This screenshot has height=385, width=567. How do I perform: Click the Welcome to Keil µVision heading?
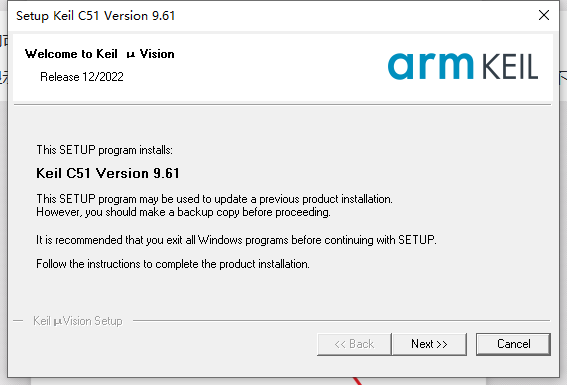[99, 54]
